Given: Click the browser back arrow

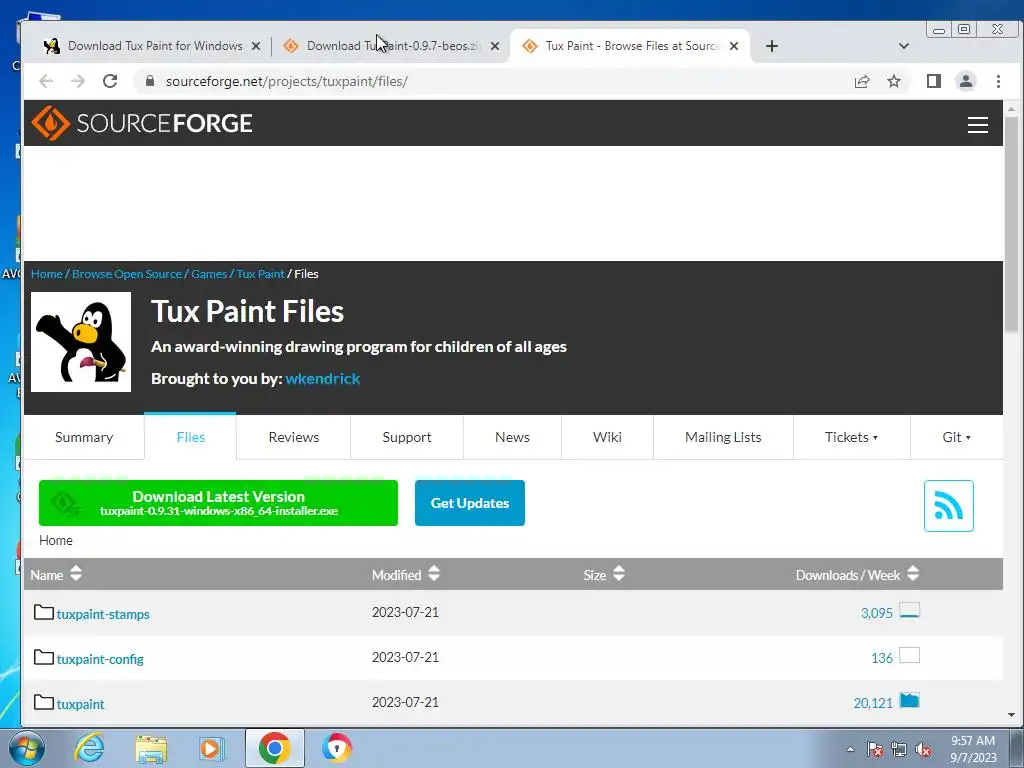Looking at the screenshot, I should coord(46,81).
